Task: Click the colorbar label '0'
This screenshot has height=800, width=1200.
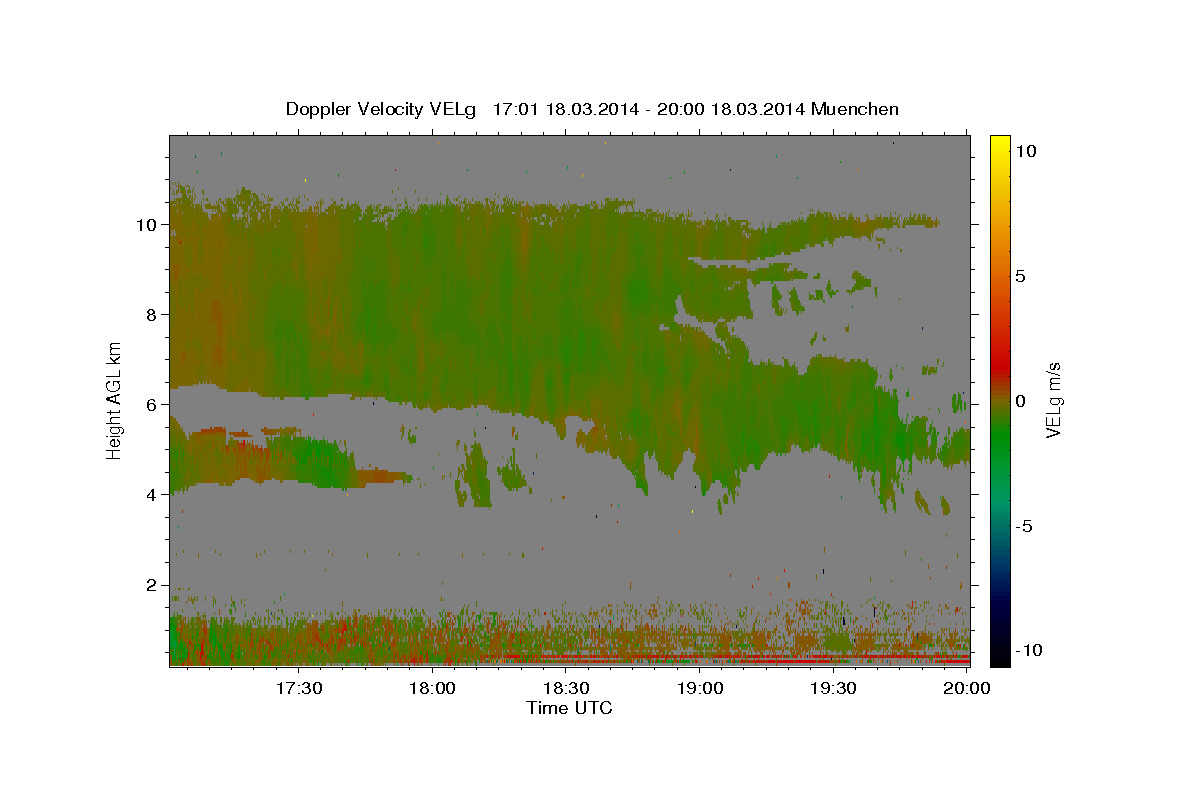Action: point(1020,401)
